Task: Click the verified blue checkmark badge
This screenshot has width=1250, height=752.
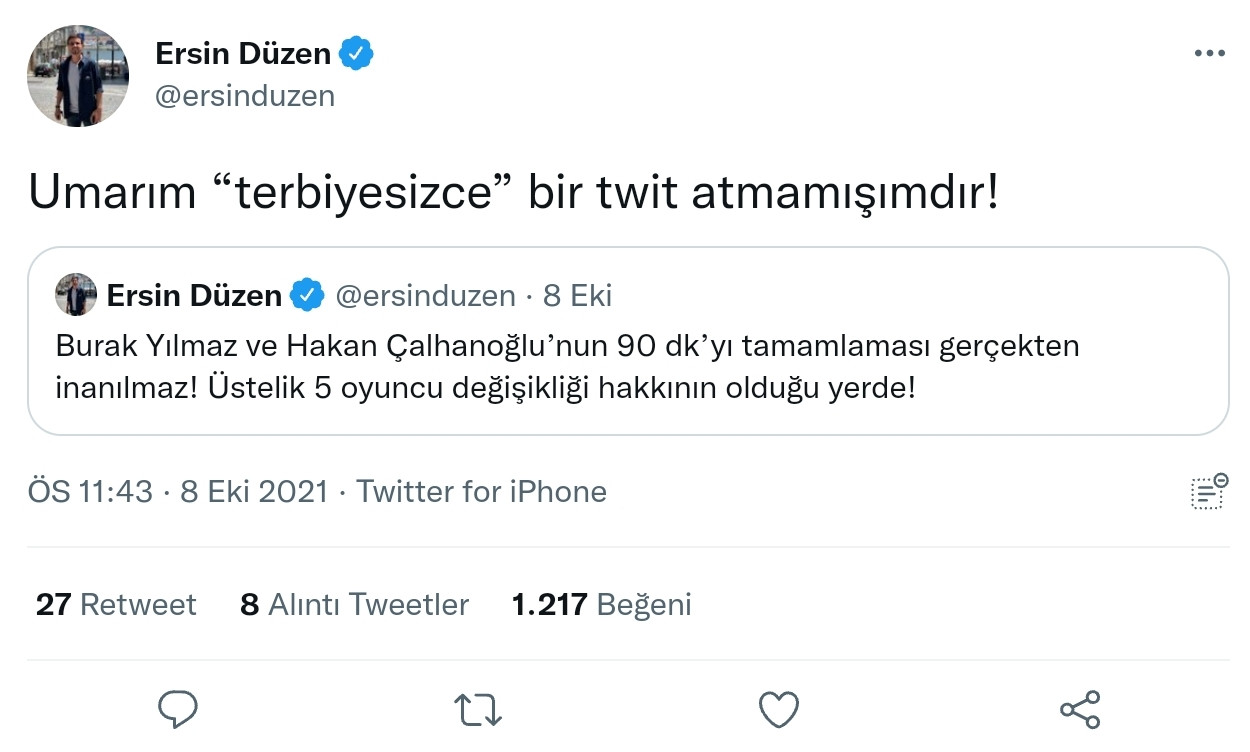Action: tap(359, 53)
